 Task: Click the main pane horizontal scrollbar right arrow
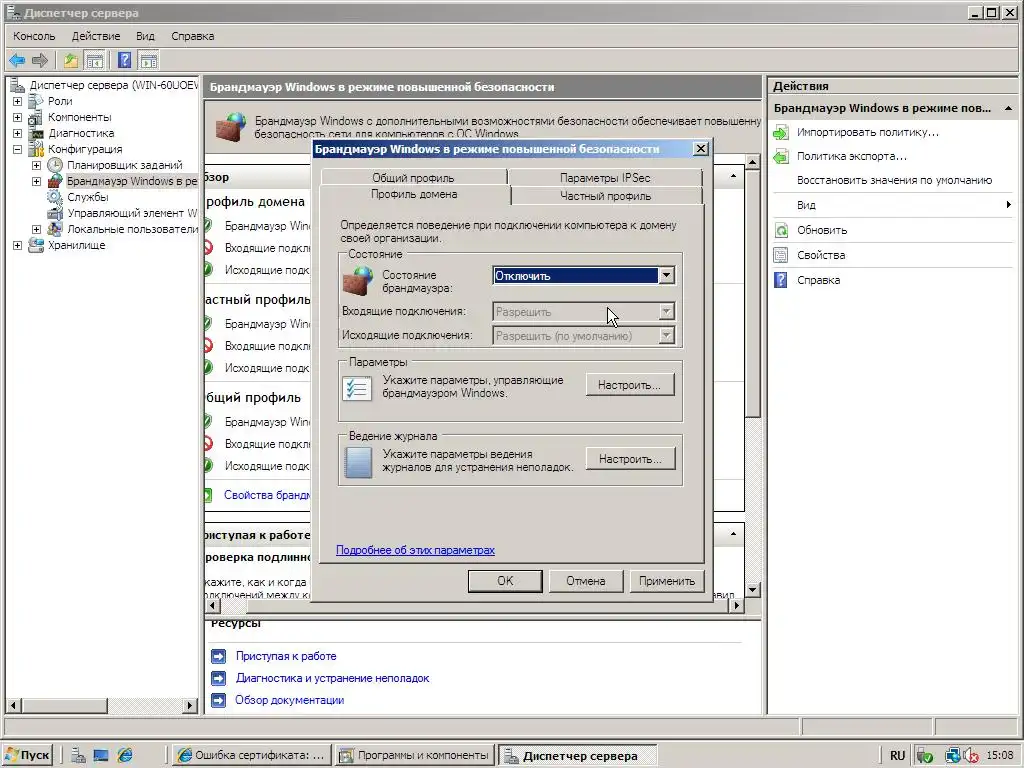tap(737, 606)
